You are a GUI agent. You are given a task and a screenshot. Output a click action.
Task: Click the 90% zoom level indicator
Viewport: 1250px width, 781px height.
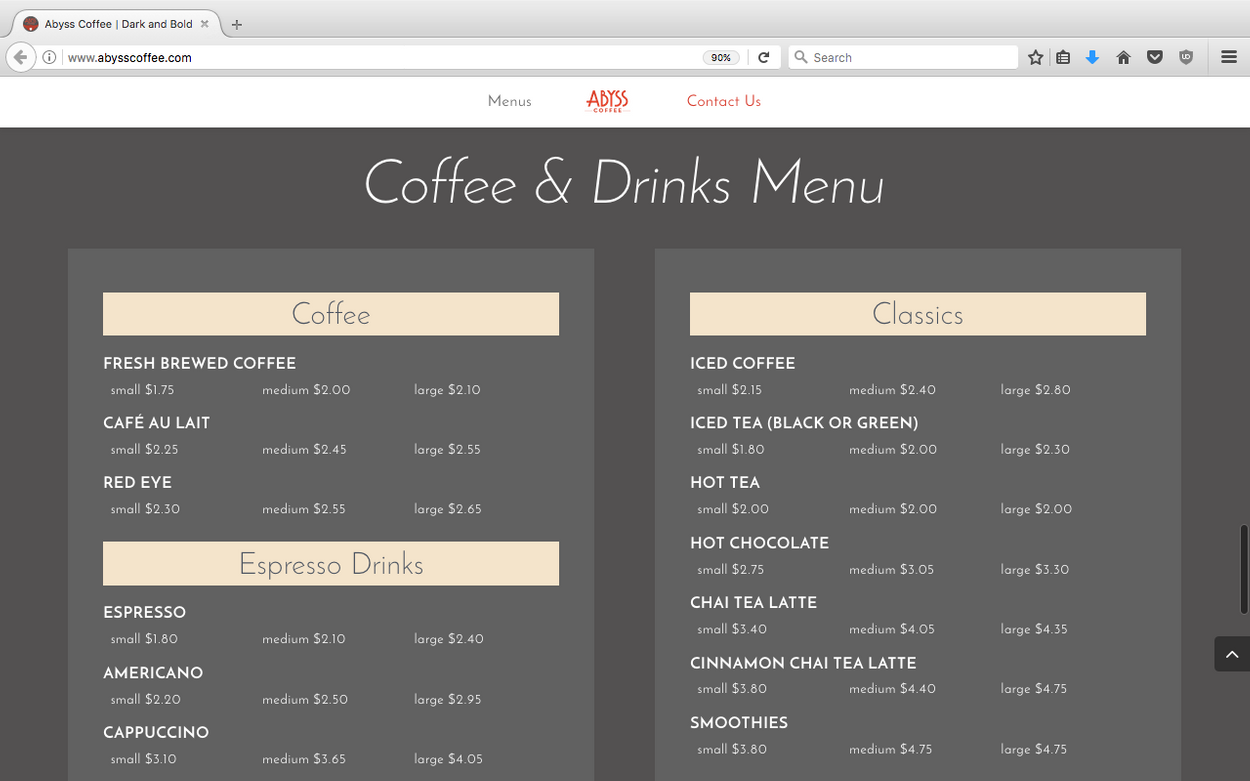(721, 58)
